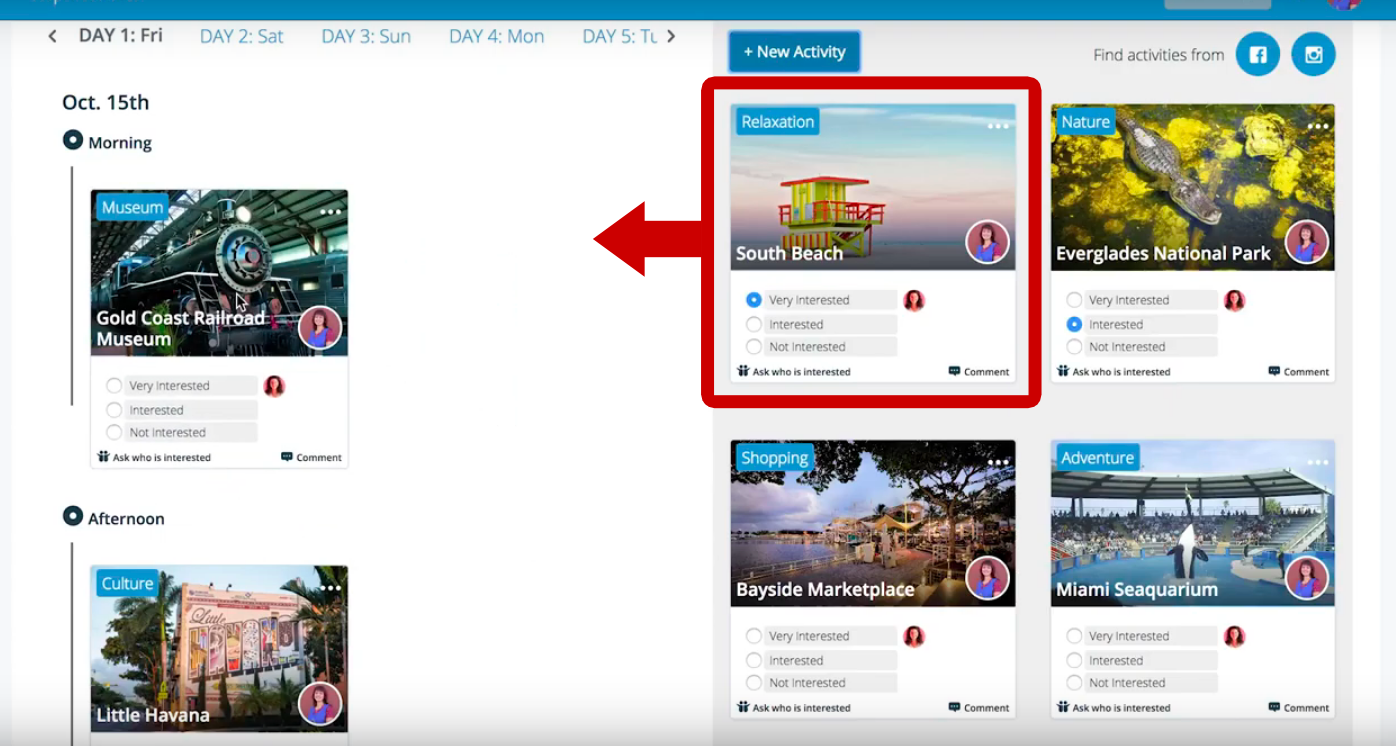Screen dimensions: 1396x746
Task: Open the Little Havana activity photo
Action: point(220,649)
